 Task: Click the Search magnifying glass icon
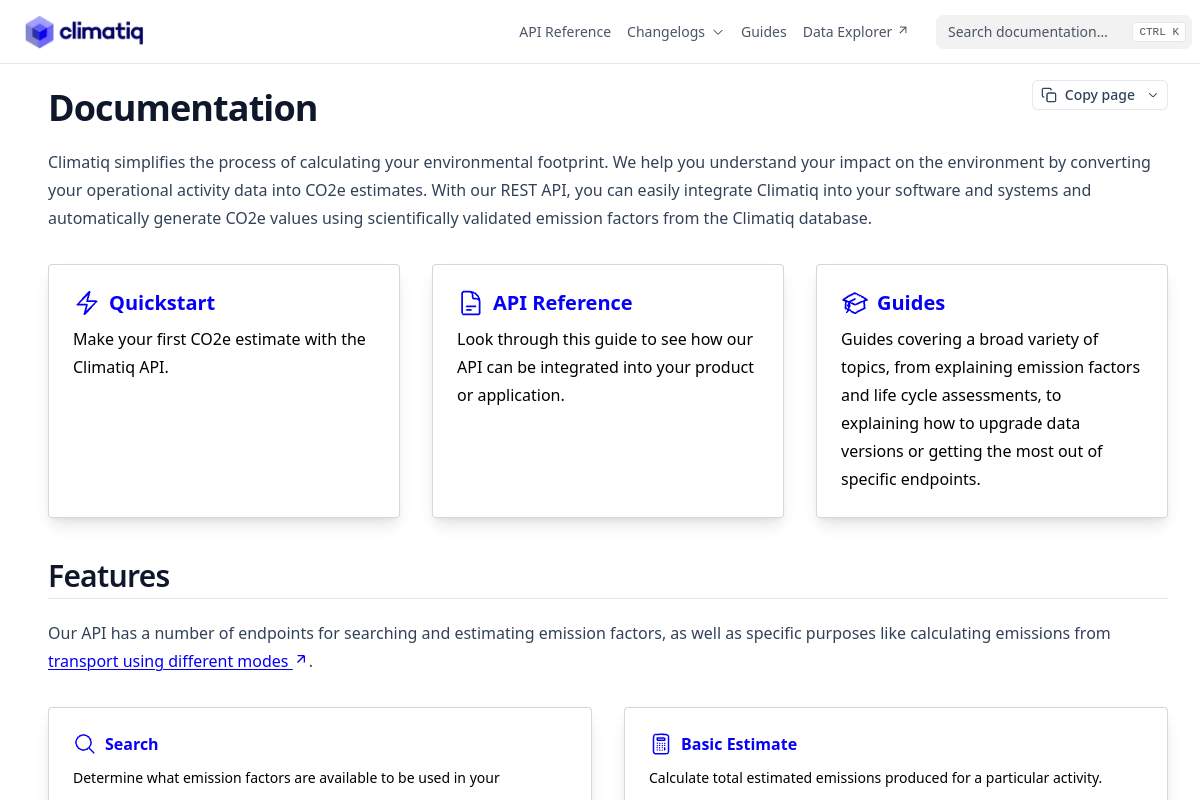(x=85, y=744)
